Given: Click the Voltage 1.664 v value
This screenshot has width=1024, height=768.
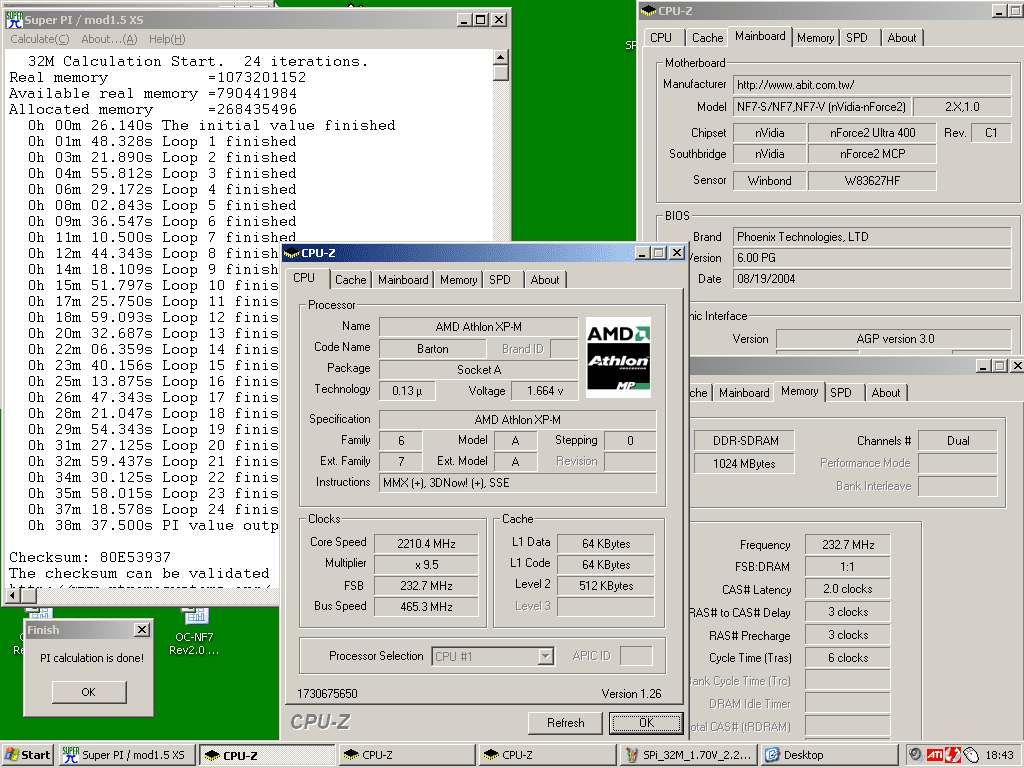Looking at the screenshot, I should click(544, 391).
